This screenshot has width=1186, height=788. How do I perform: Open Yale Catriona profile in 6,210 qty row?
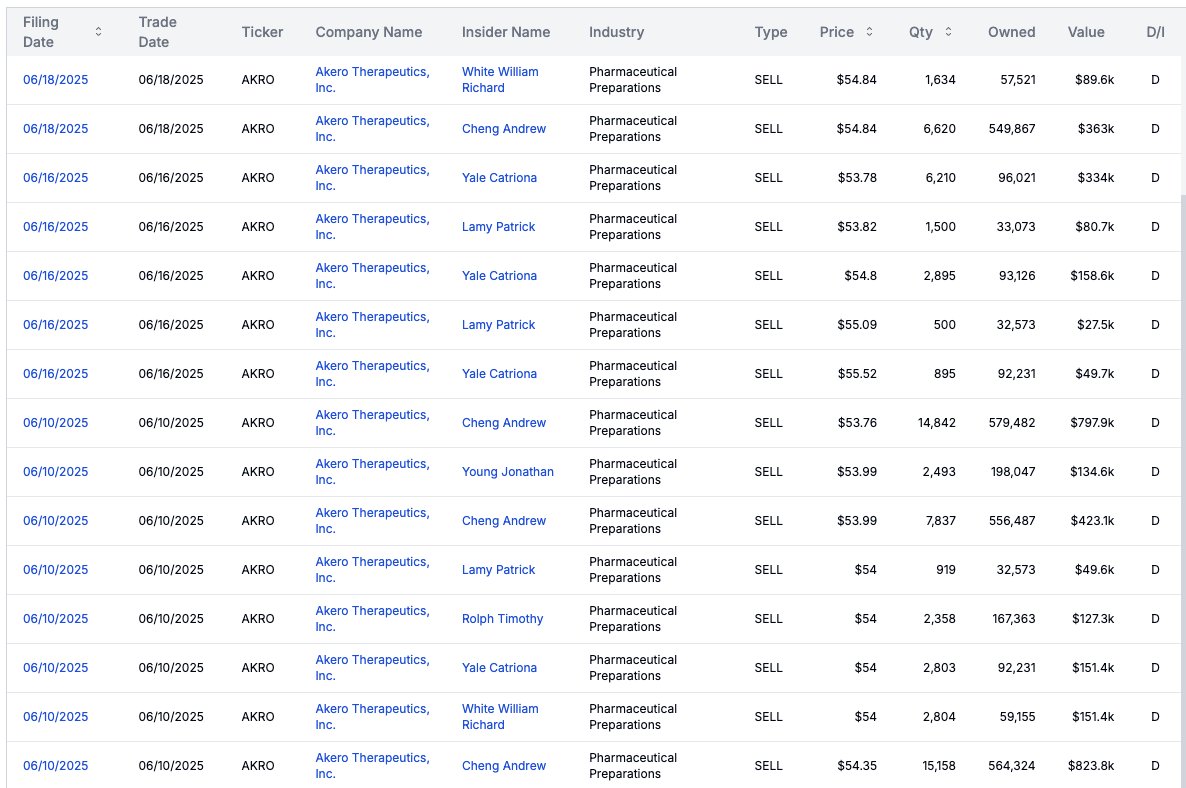click(x=499, y=178)
